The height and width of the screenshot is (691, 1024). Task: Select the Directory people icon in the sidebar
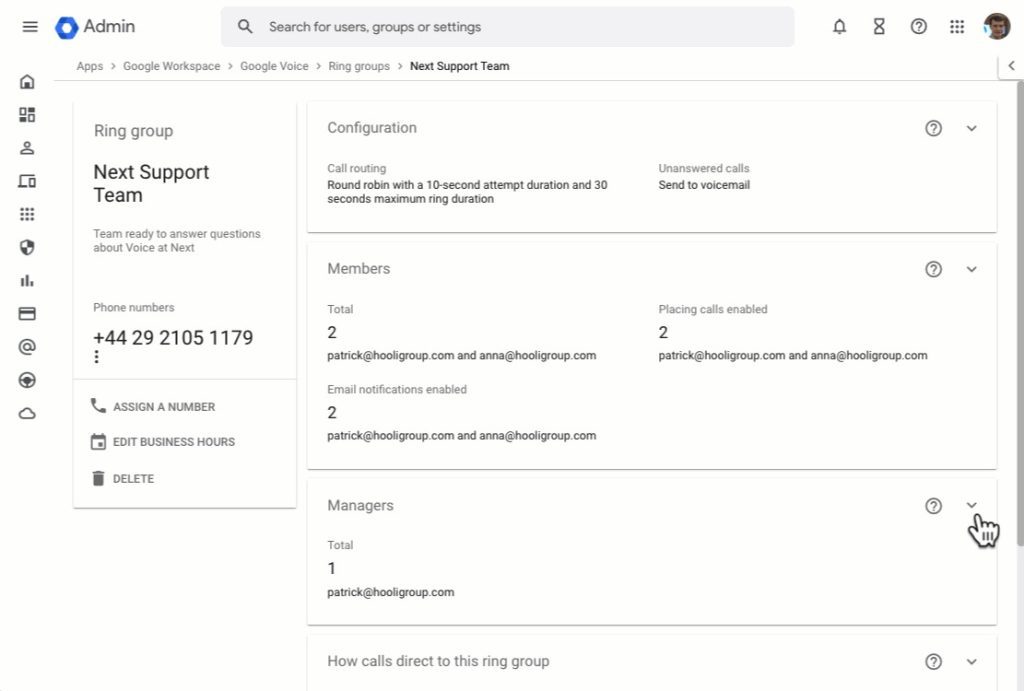[x=27, y=147]
